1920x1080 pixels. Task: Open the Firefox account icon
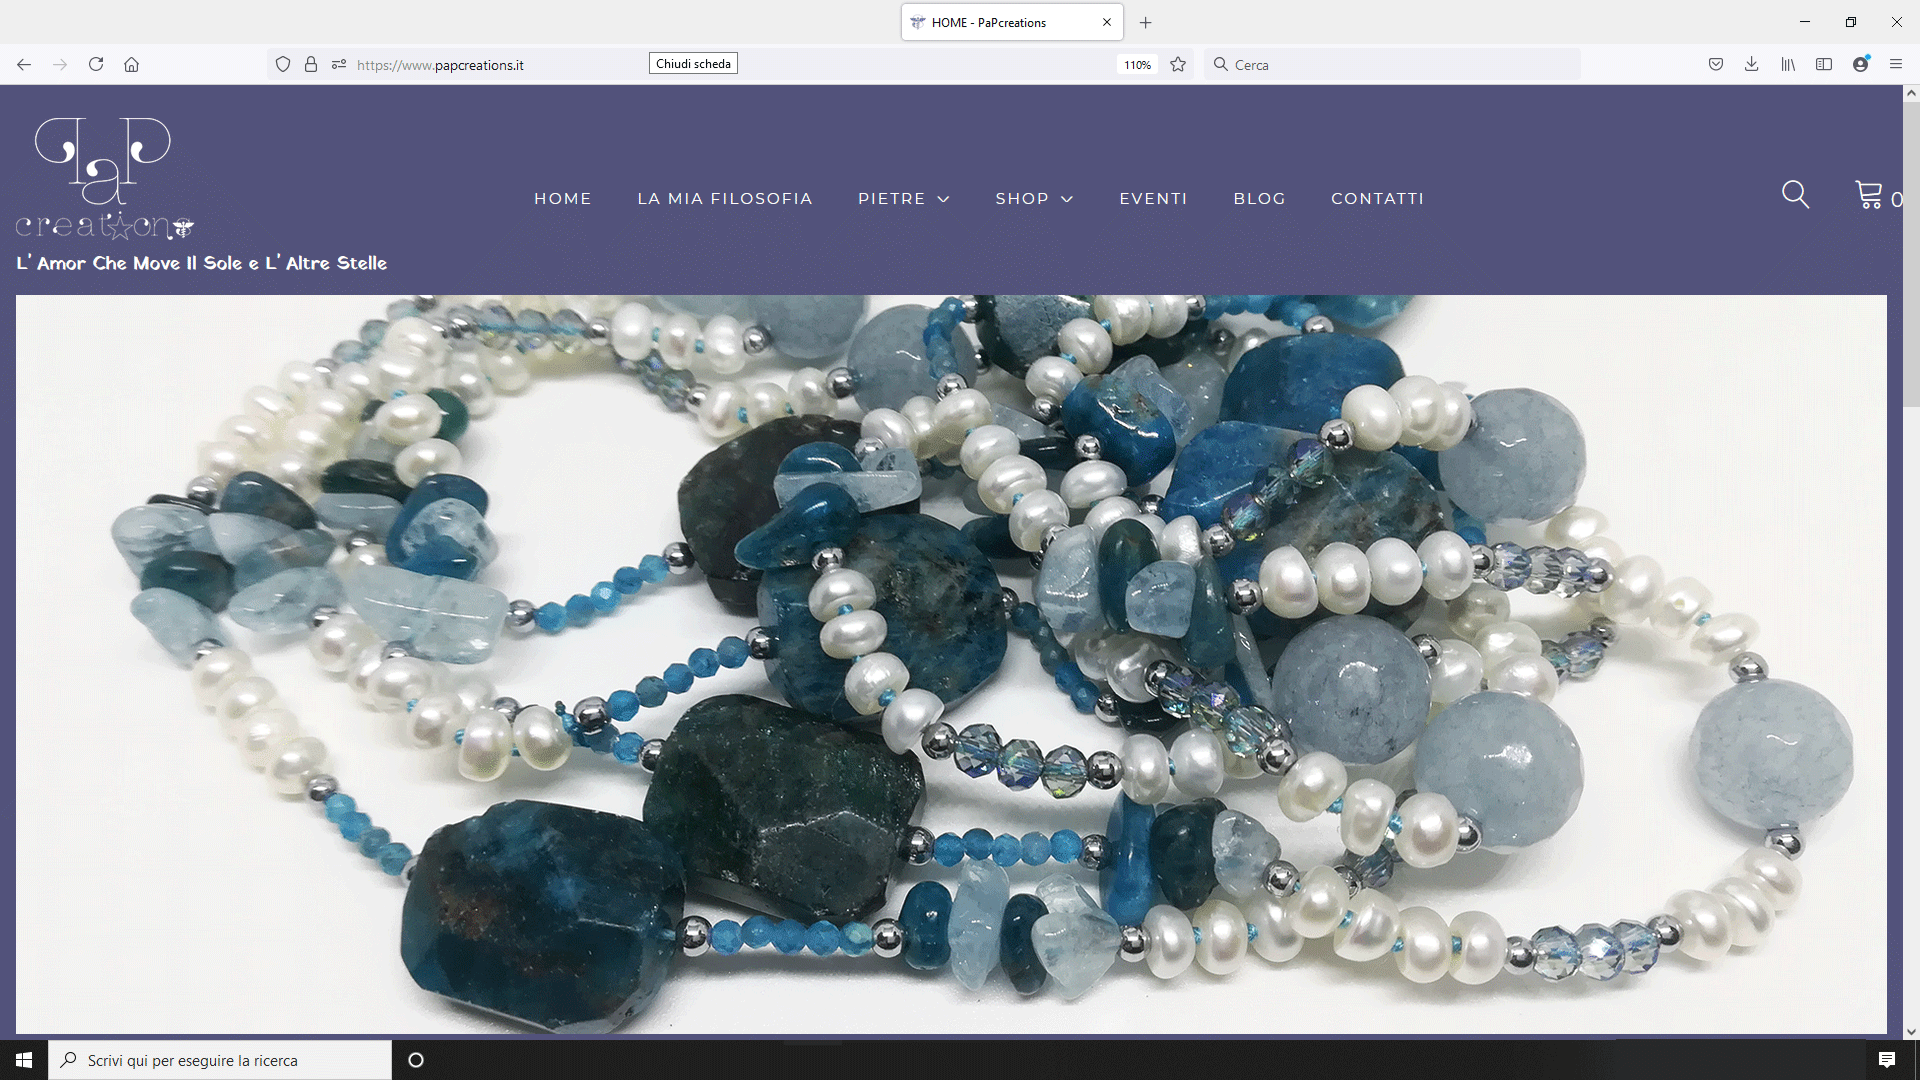click(x=1861, y=64)
